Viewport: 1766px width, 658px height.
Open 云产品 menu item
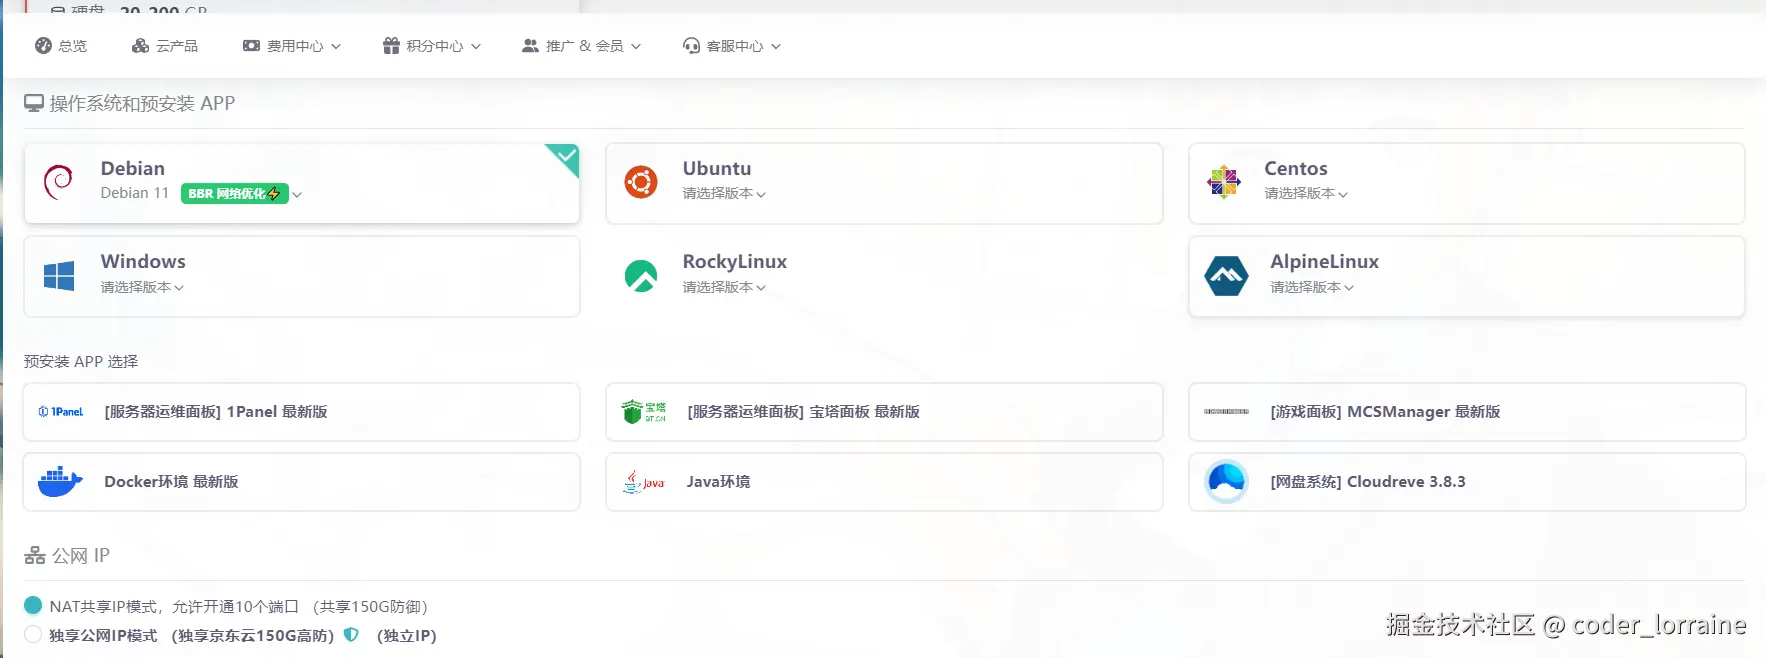165,46
